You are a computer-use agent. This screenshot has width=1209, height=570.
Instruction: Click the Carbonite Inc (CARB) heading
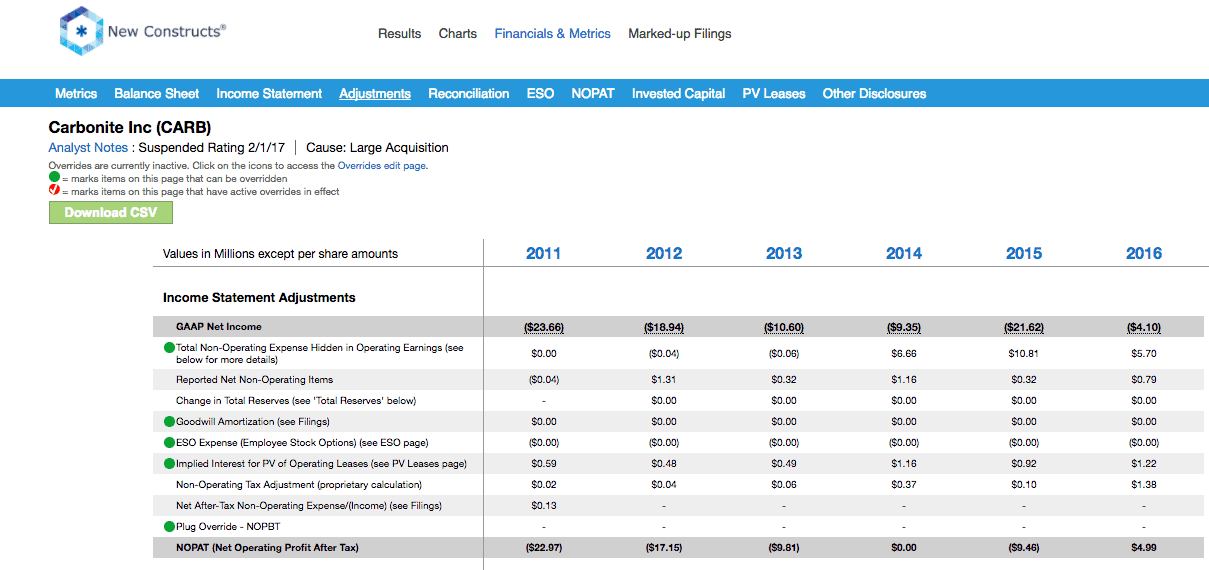tap(130, 128)
